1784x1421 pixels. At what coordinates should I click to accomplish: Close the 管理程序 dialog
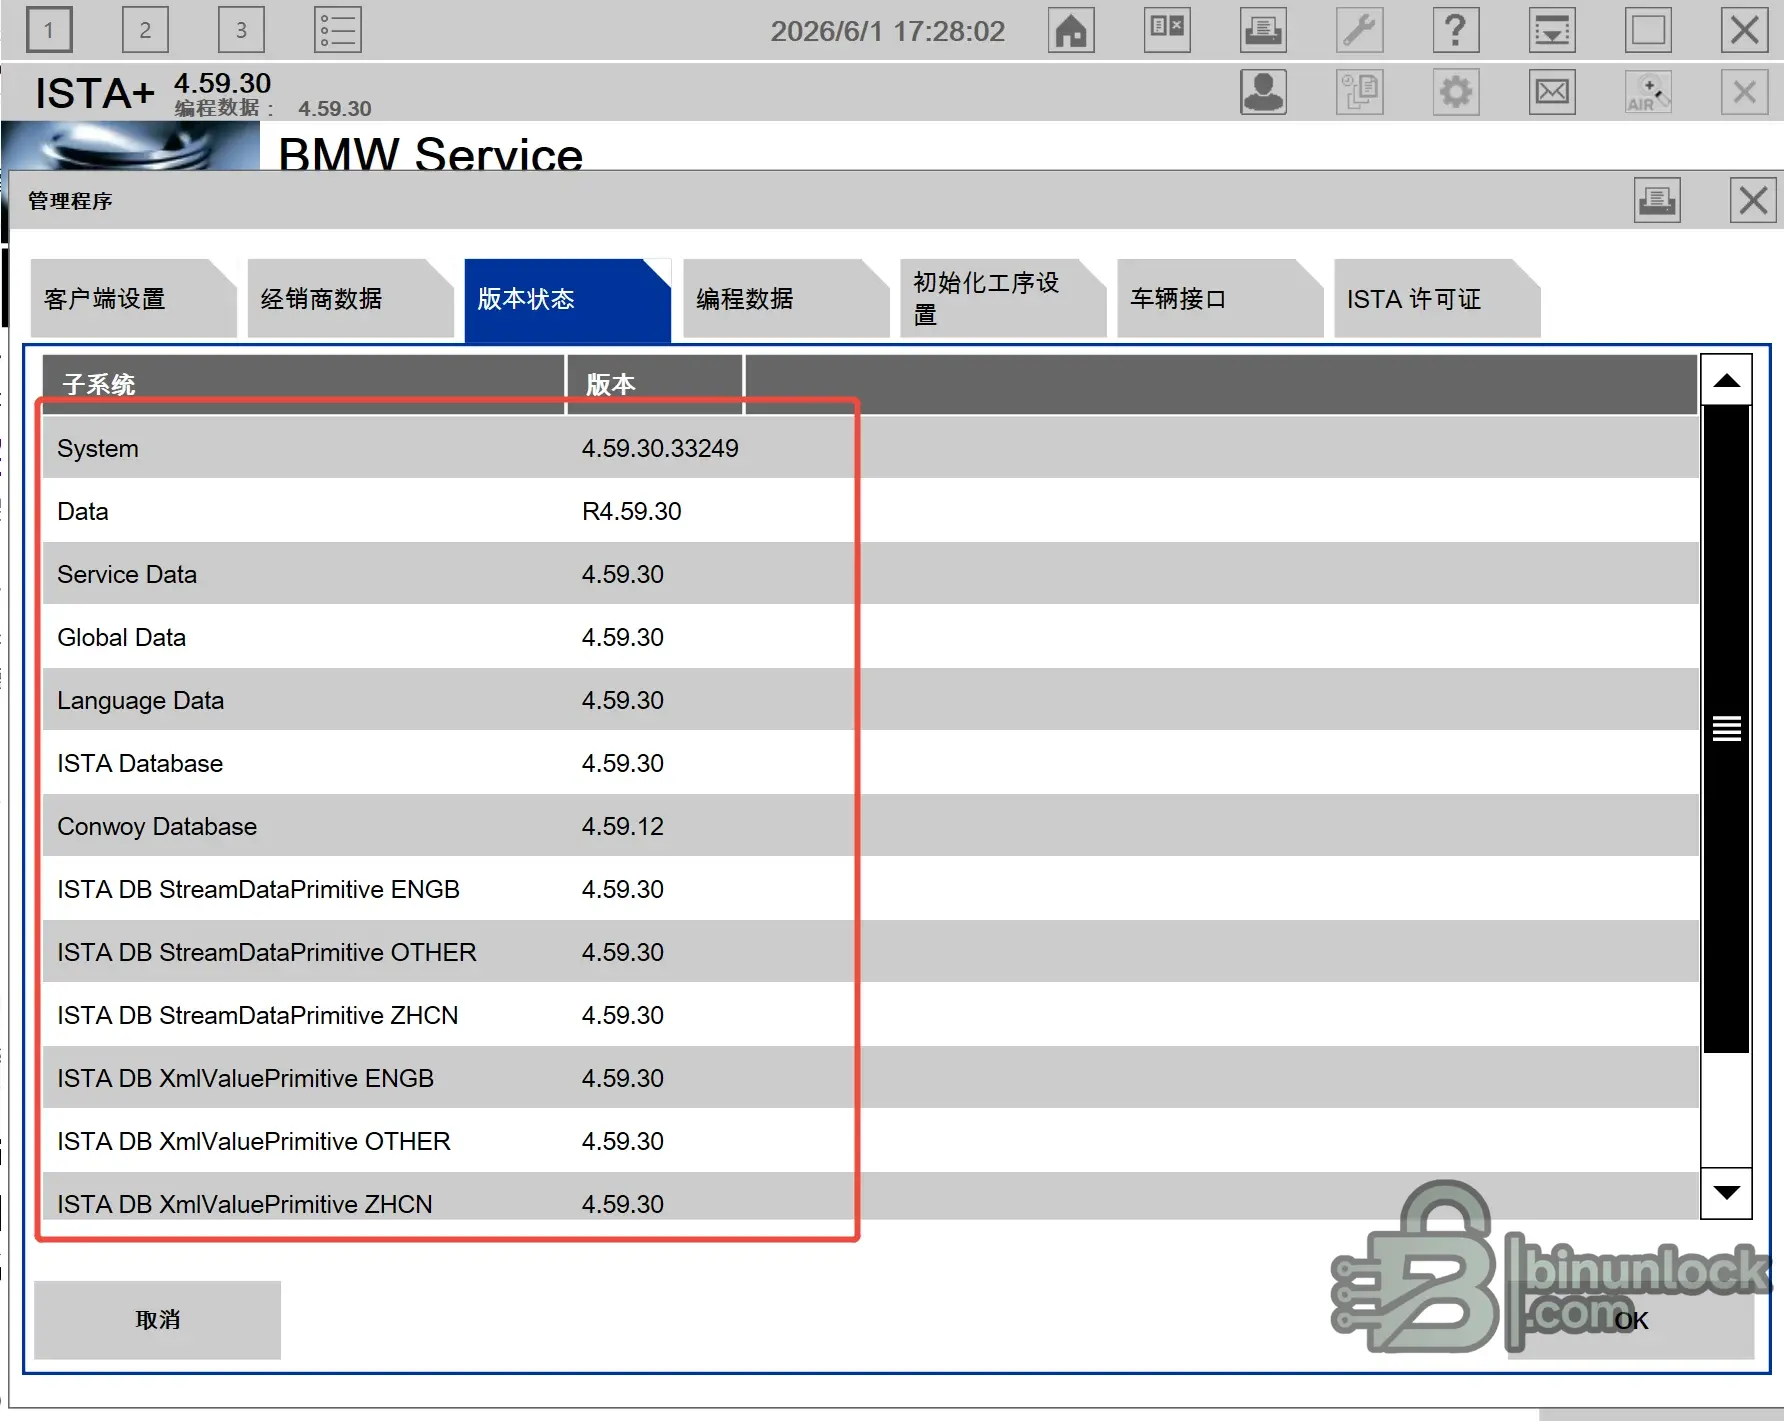click(x=1753, y=200)
